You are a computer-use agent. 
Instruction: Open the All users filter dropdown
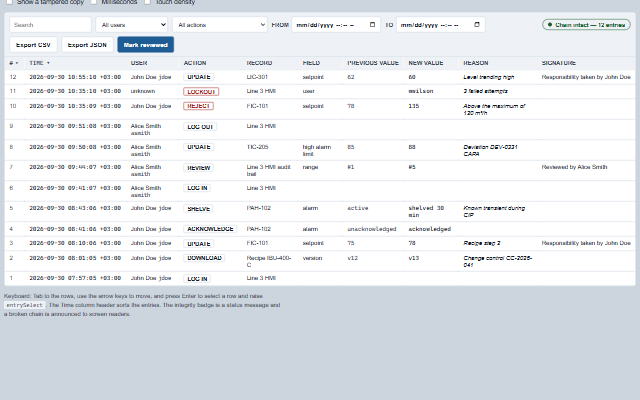132,24
